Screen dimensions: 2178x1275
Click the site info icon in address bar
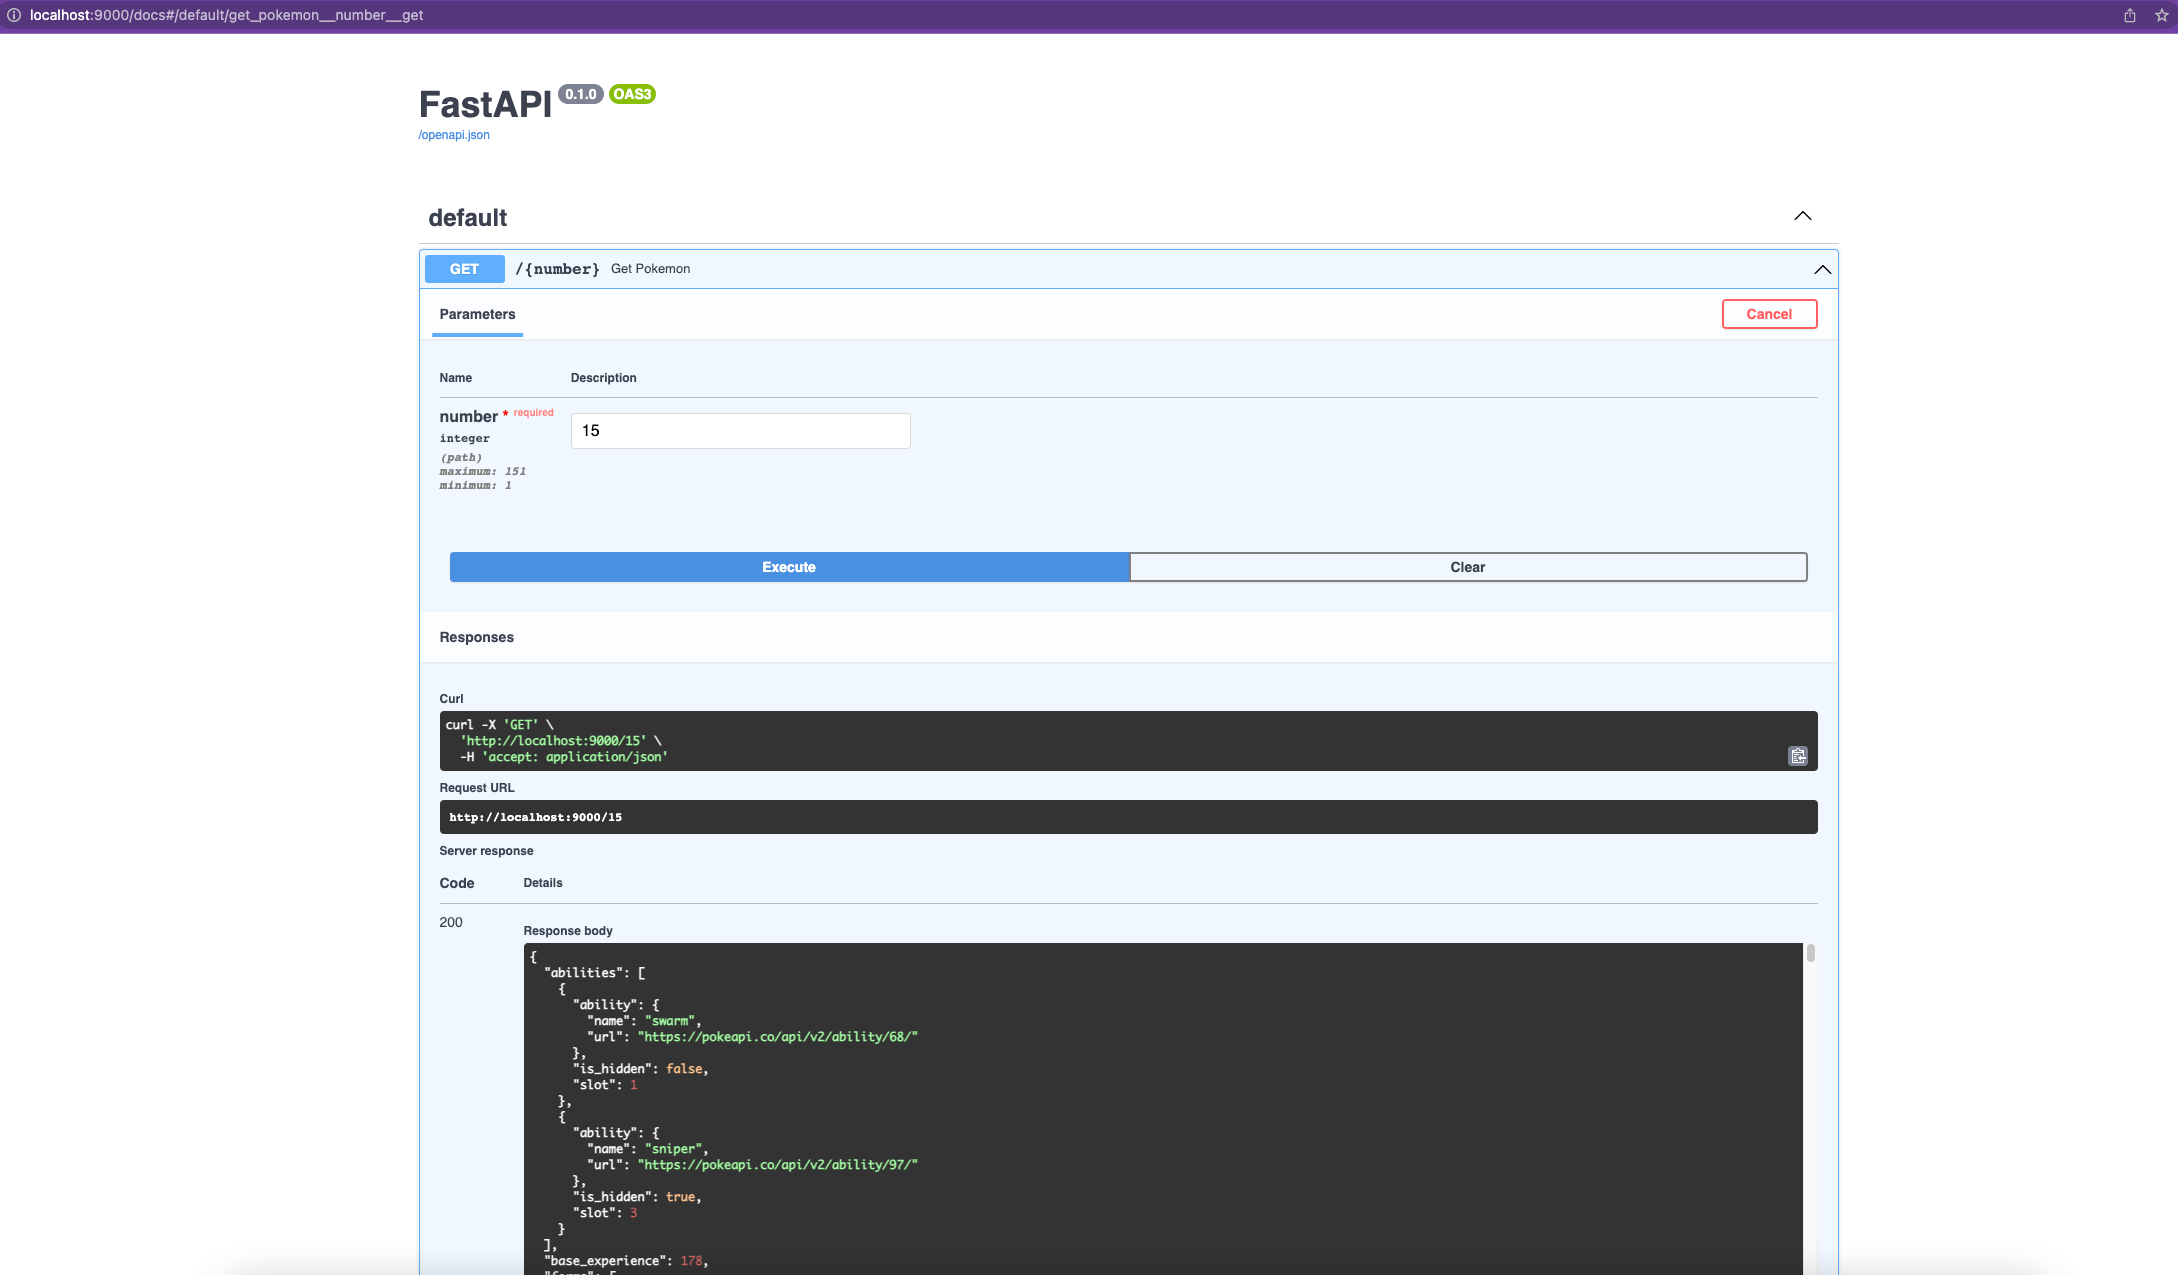click(x=14, y=15)
